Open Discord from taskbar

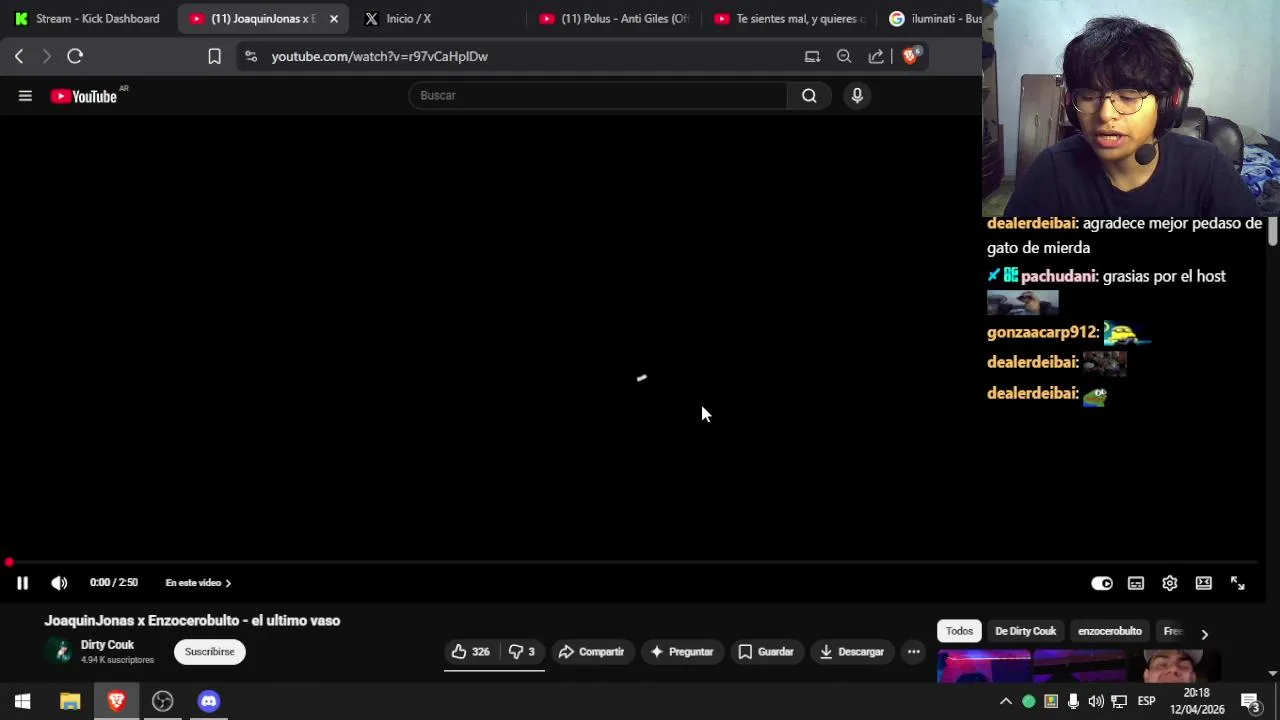point(208,701)
